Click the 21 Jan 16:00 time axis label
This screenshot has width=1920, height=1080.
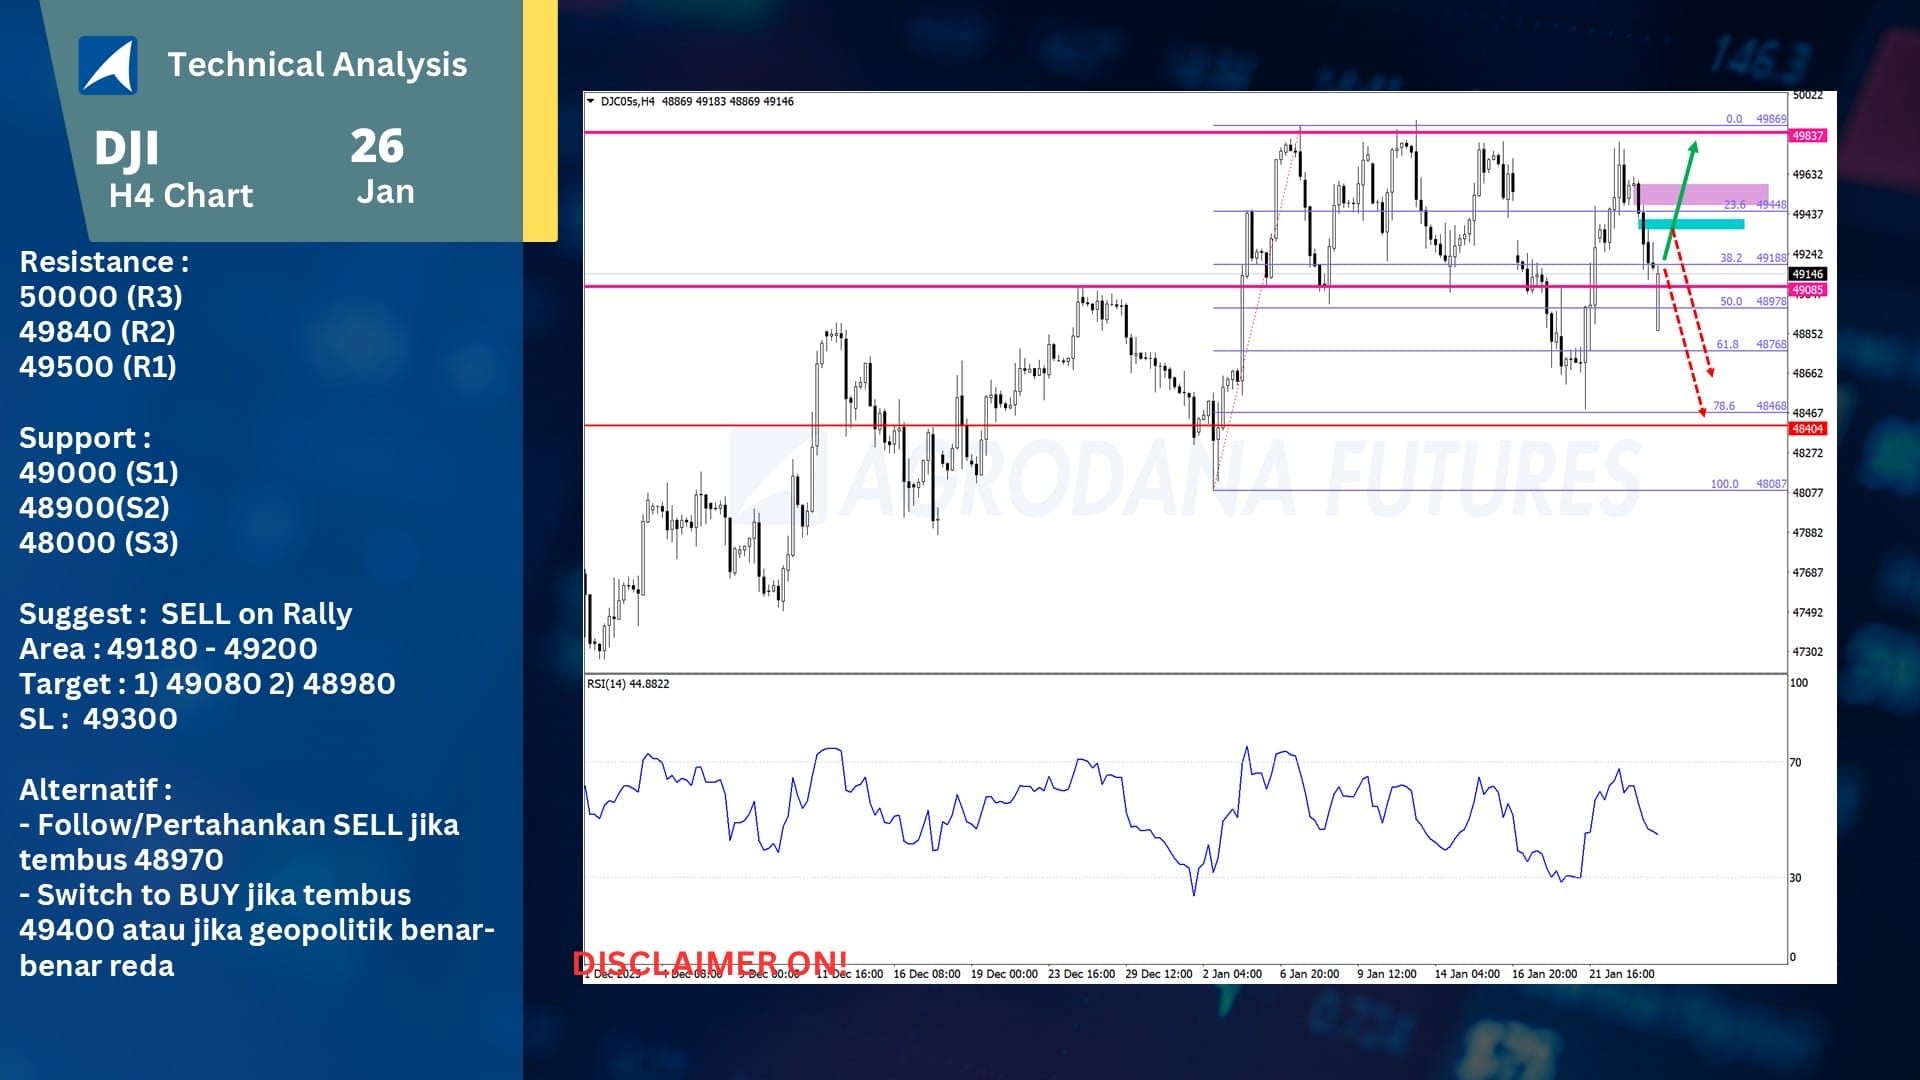click(x=1621, y=974)
